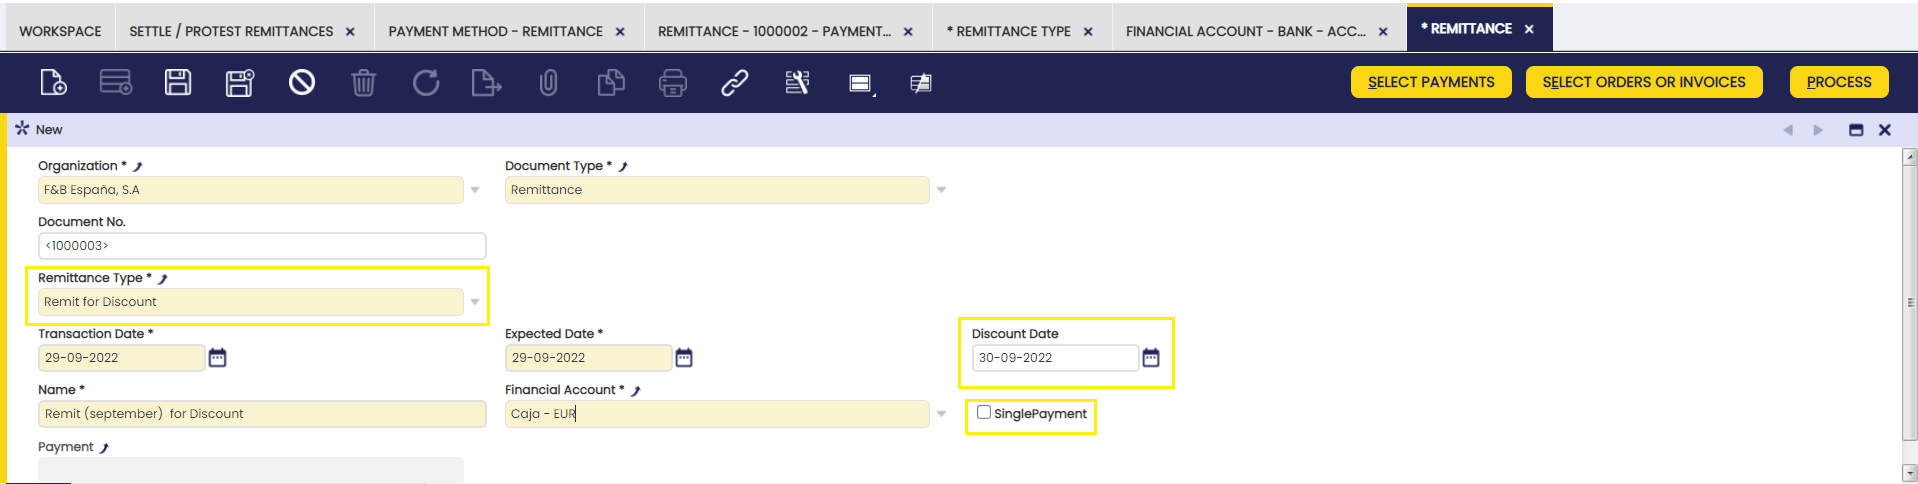Click the Financial Account field showing Caja - EUR

point(717,414)
